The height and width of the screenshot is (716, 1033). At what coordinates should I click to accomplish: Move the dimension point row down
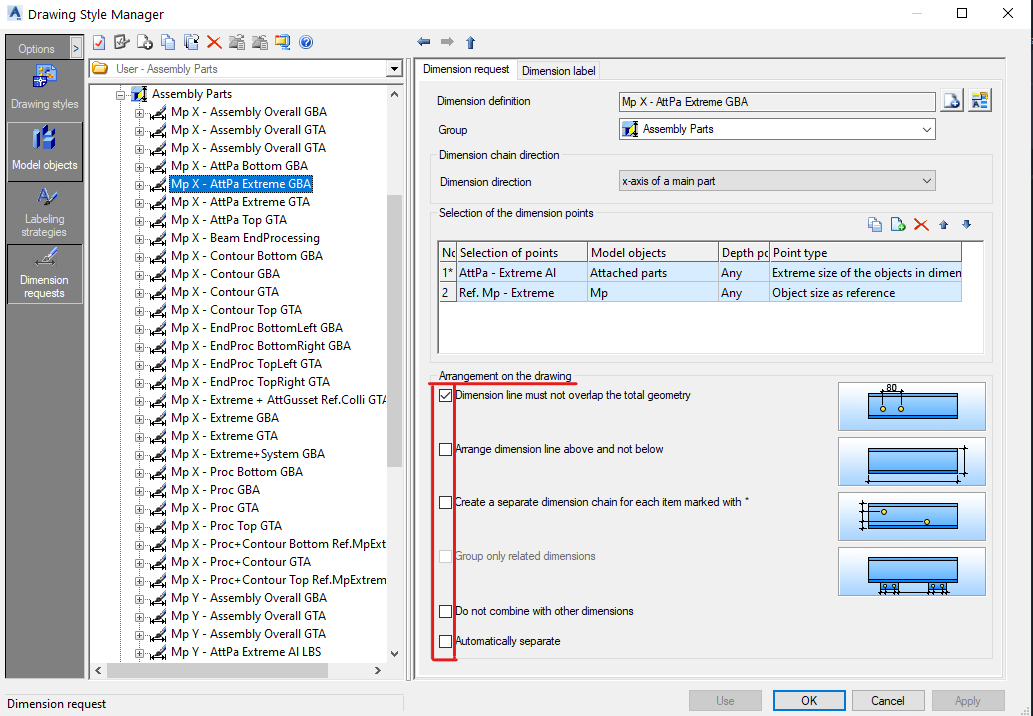coord(966,225)
